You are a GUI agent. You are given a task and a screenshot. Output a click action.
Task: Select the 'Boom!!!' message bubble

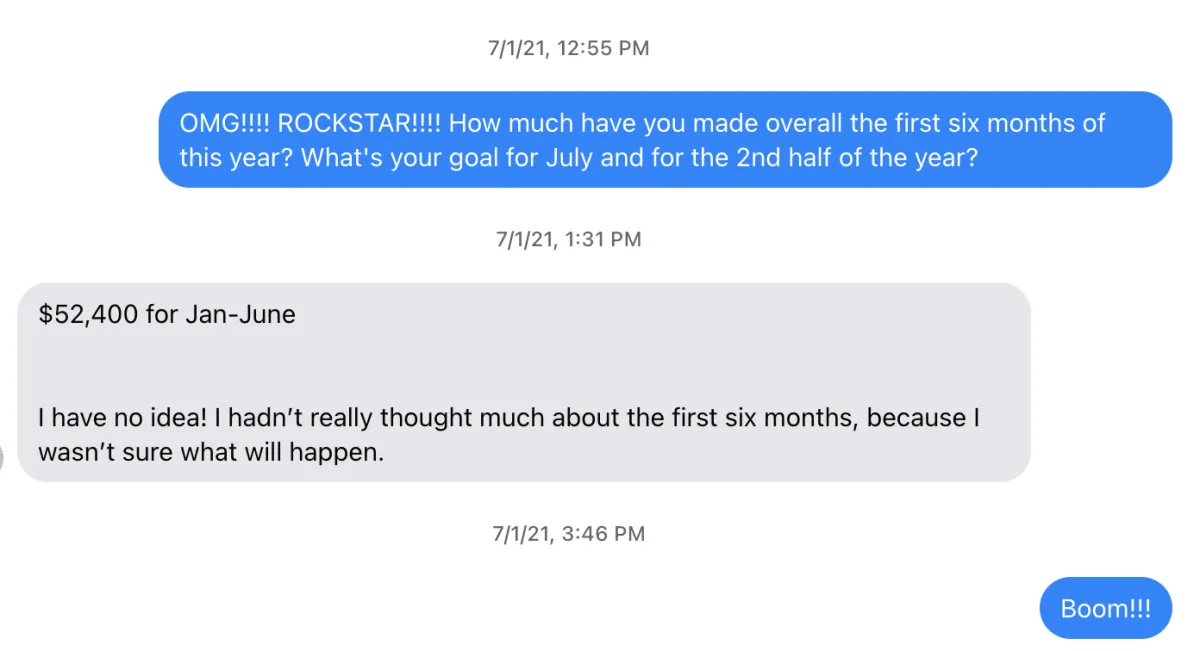click(1105, 608)
